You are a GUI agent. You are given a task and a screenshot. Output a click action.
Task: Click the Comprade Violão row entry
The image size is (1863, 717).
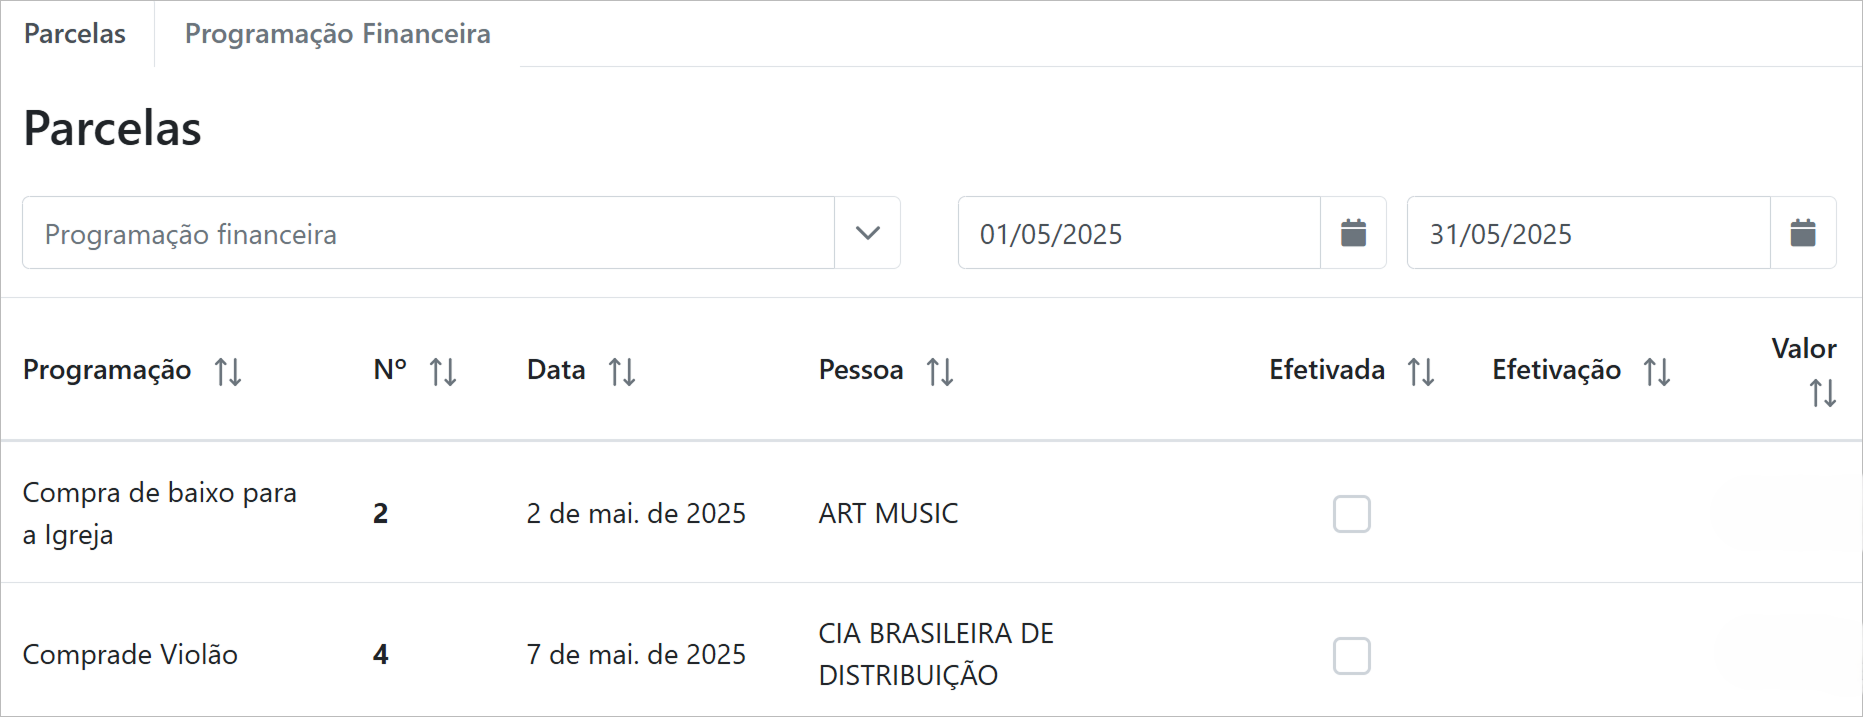pyautogui.click(x=130, y=655)
